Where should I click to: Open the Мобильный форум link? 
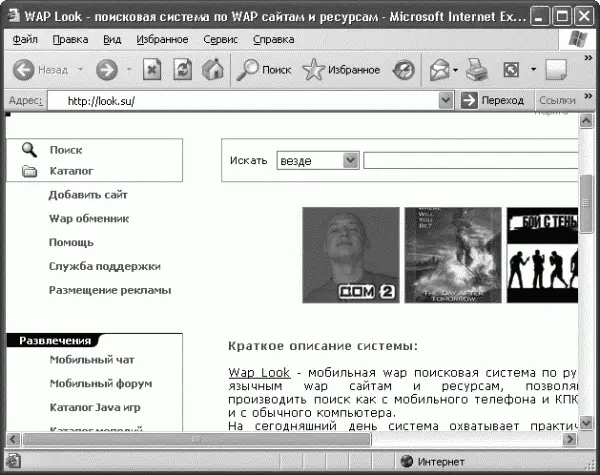(101, 384)
